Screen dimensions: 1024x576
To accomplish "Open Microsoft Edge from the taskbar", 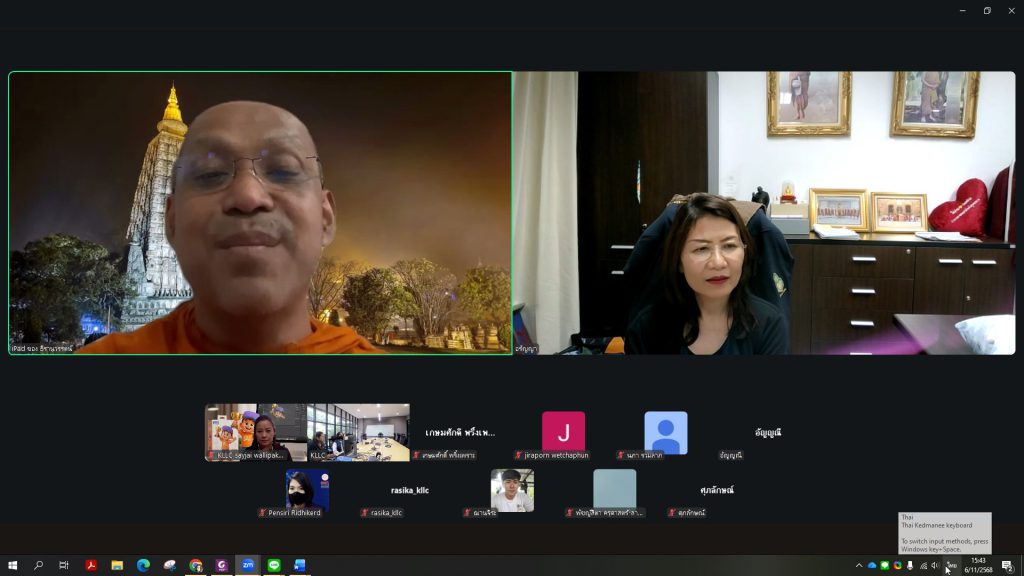I will pos(143,565).
